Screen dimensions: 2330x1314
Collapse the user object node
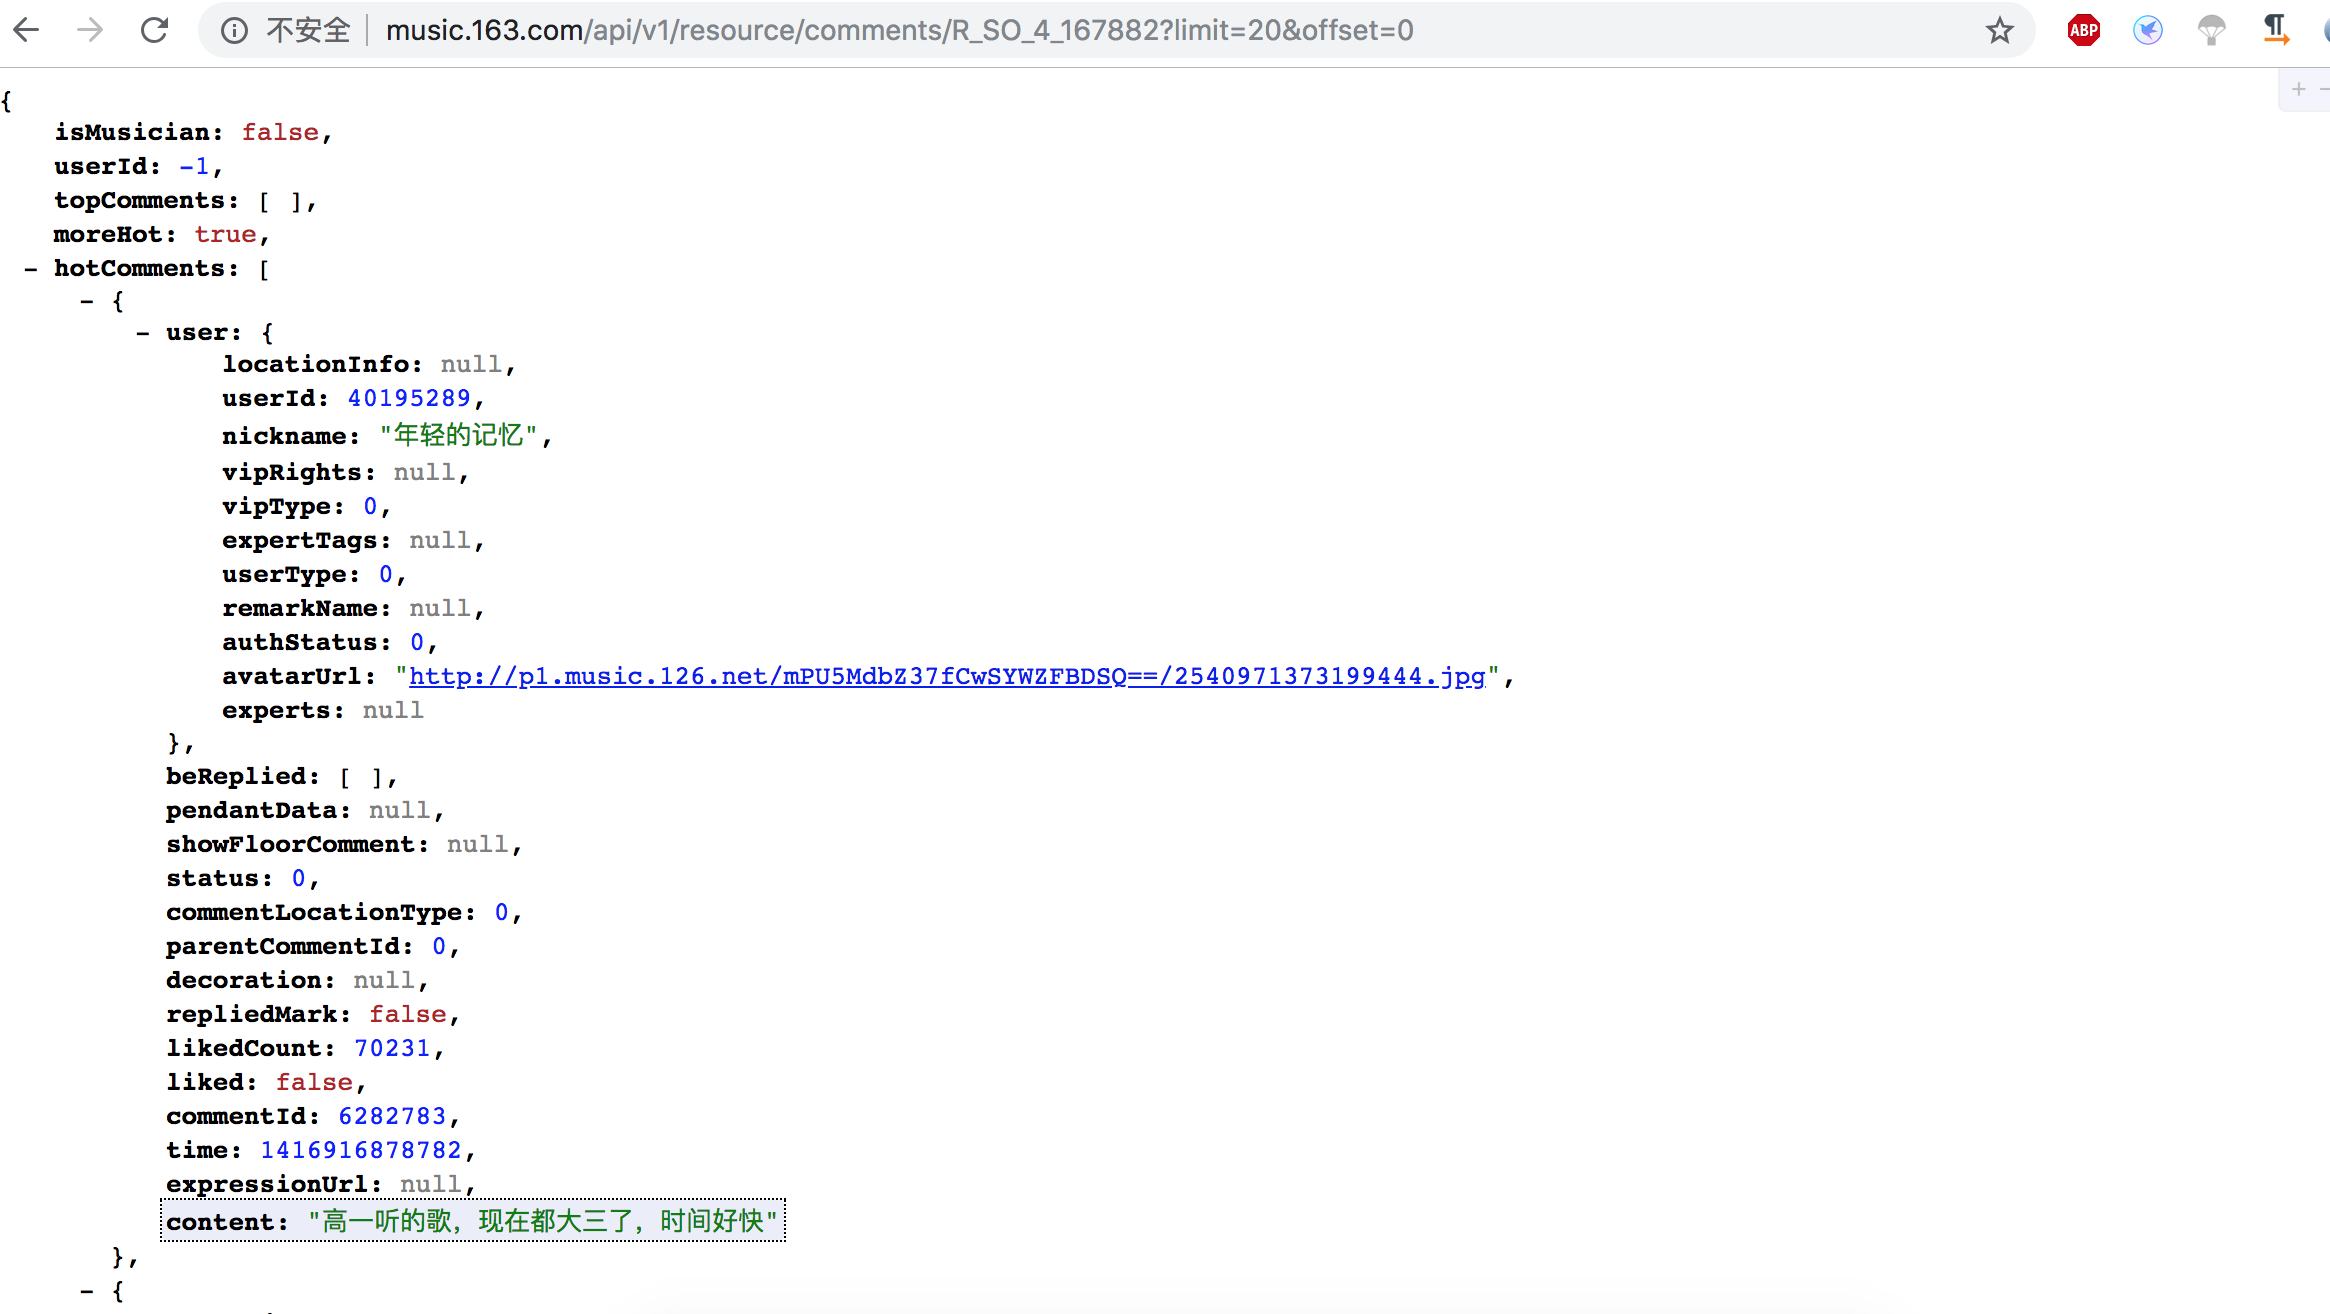point(143,333)
